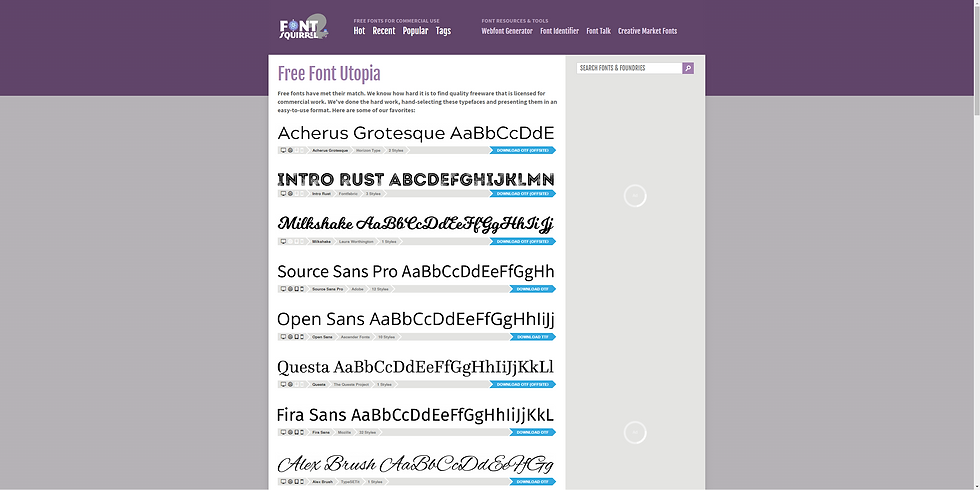This screenshot has height=490, width=980.
Task: Click desktop license icon for Source Sans Pro
Action: 283,289
